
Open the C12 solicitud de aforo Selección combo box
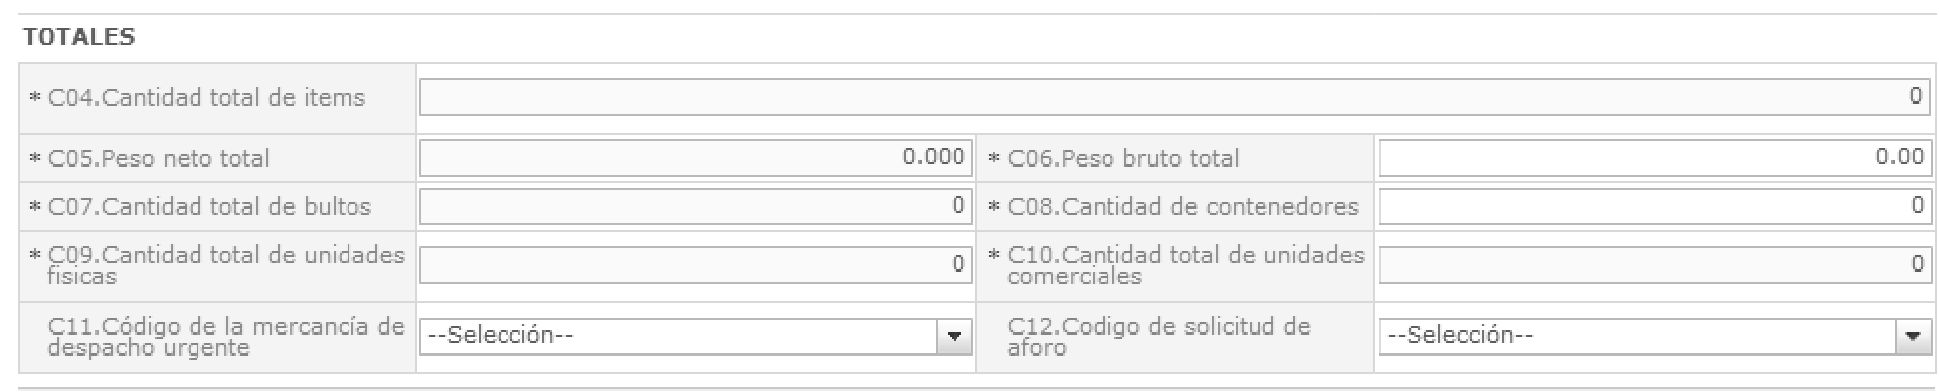pos(1654,336)
